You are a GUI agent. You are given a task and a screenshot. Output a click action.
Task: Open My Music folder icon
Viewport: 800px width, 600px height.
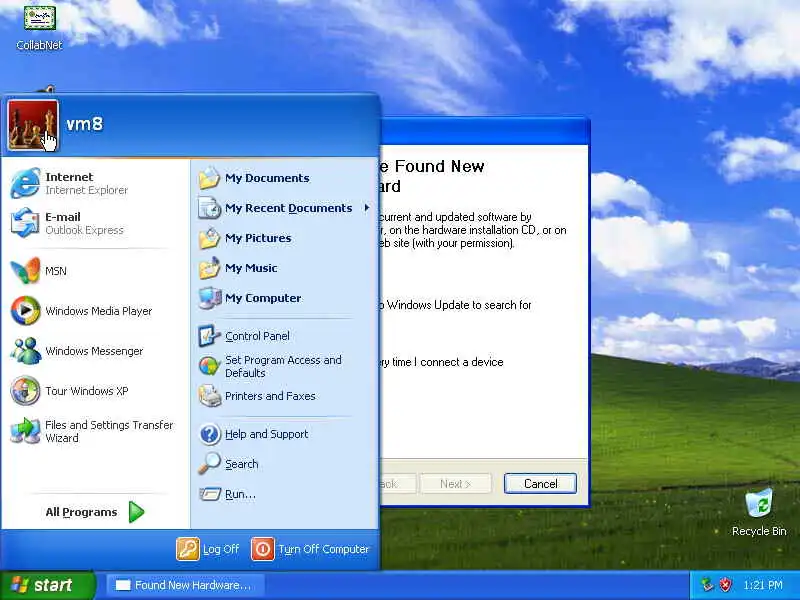tap(209, 268)
